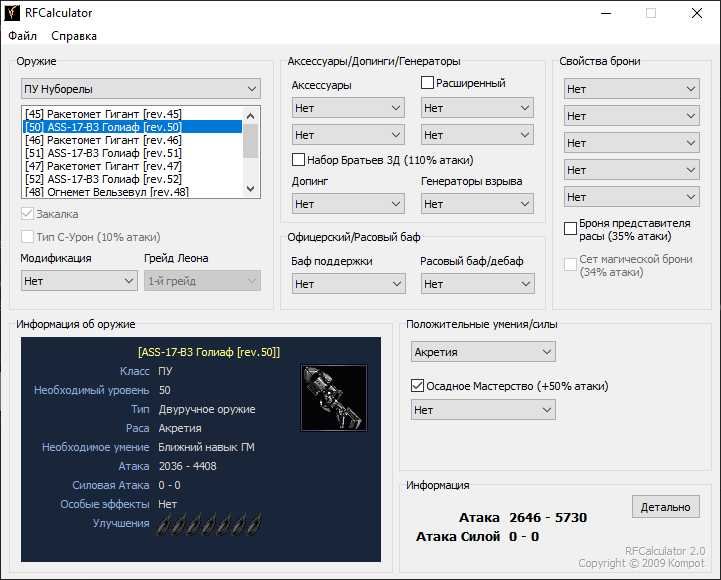The image size is (721, 580).
Task: Uncheck Осадное Мастерство (+50% атаки)
Action: (418, 386)
